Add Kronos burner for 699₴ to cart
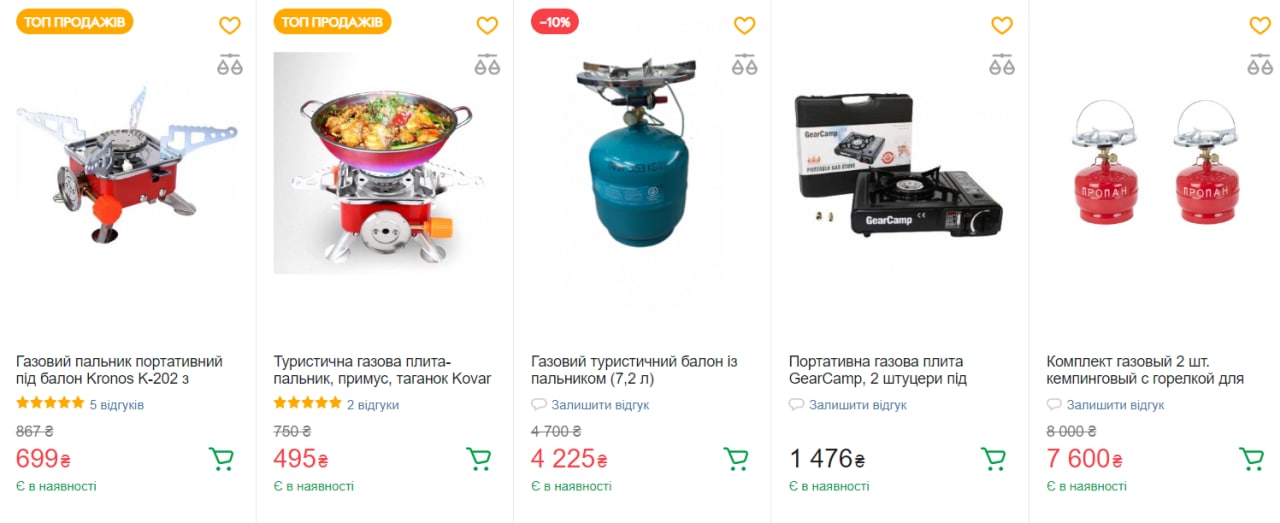This screenshot has width=1280, height=523. click(x=221, y=459)
